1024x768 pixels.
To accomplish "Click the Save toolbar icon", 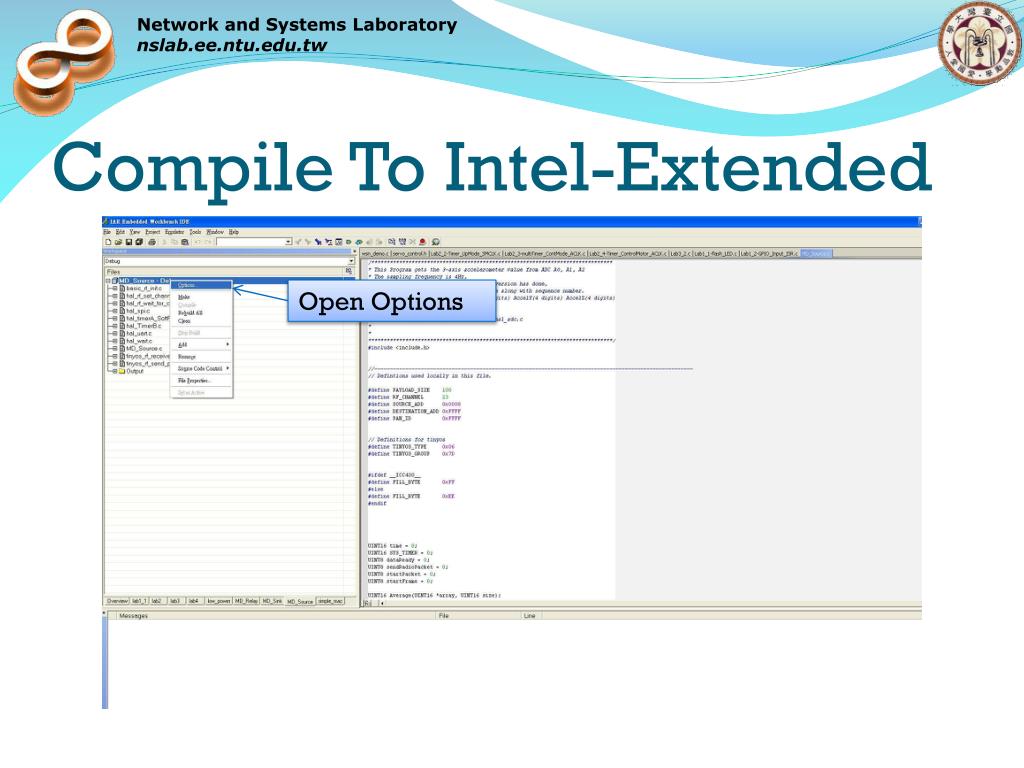I will point(129,242).
